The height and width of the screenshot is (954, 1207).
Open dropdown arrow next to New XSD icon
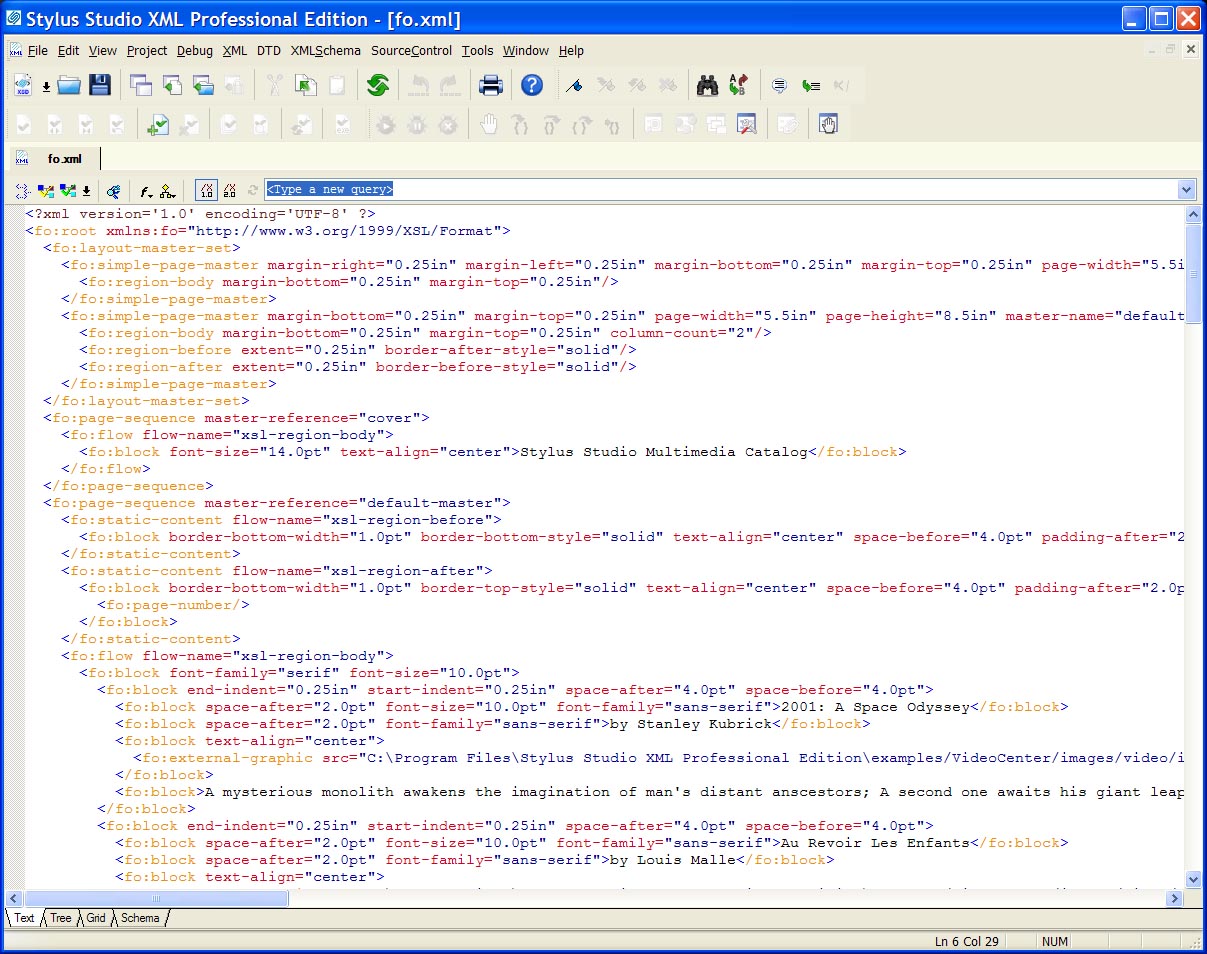[46, 87]
